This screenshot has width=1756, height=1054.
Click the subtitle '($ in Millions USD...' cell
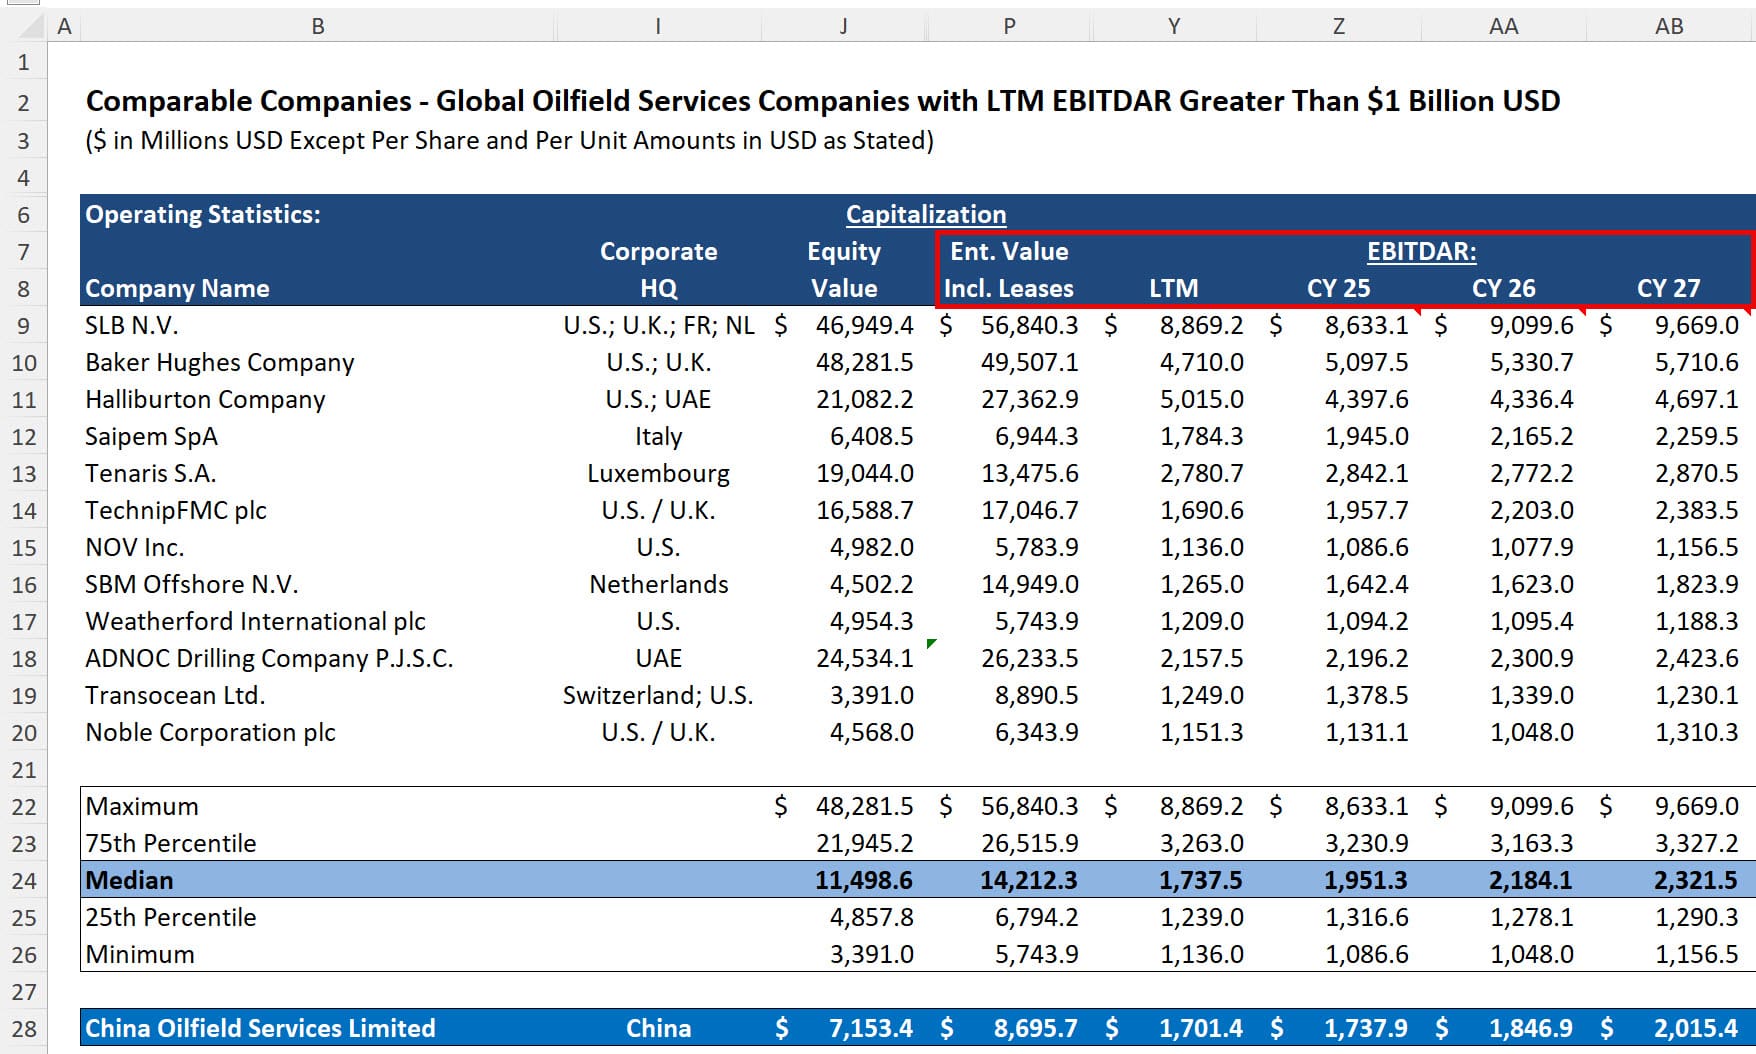[510, 140]
